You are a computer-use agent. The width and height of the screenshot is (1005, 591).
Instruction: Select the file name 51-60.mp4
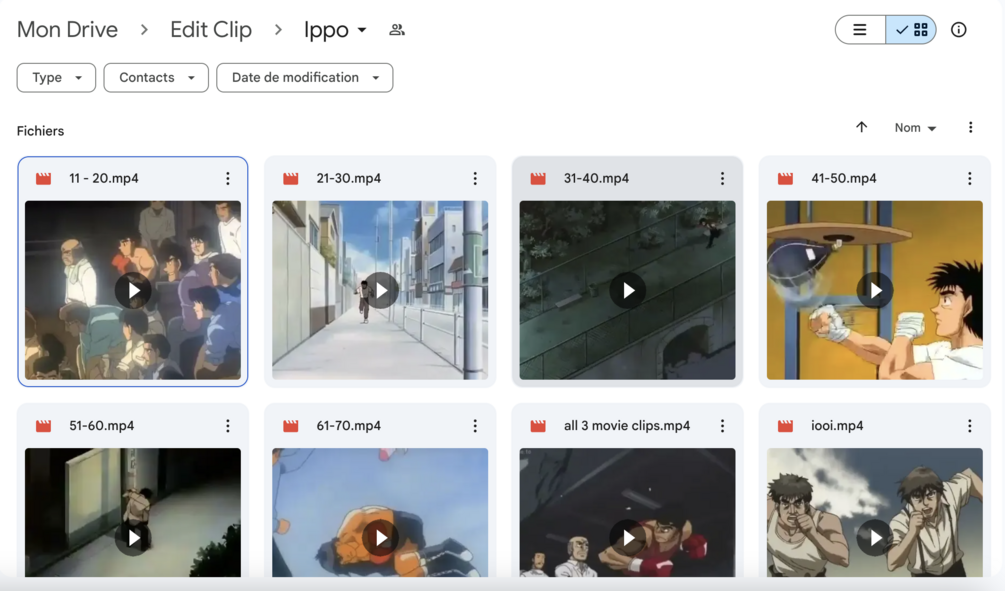pos(102,426)
